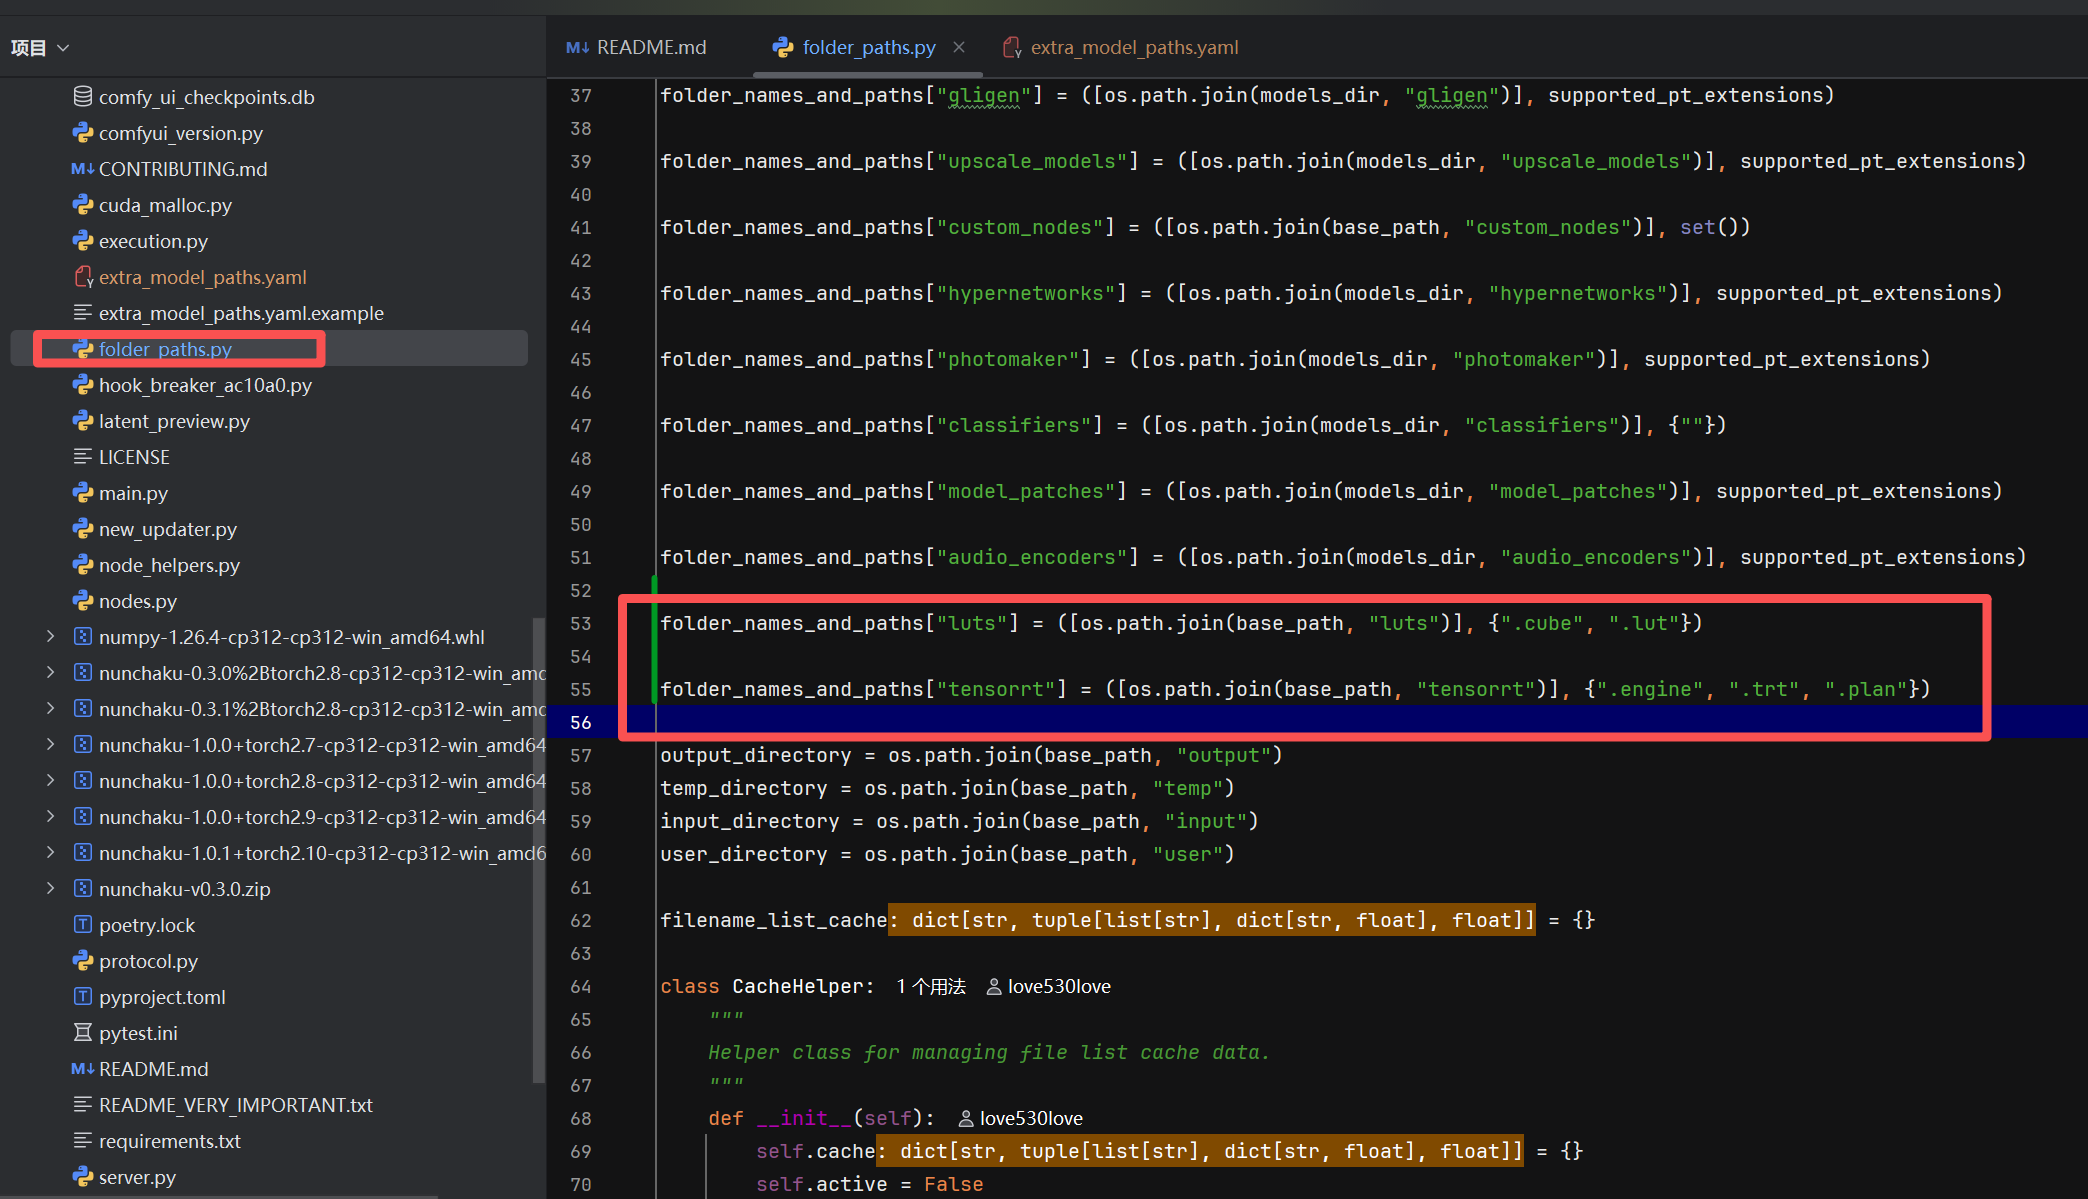The height and width of the screenshot is (1199, 2088).
Task: Click archive icon of nunchaku-v0.3.0.zip
Action: 83,889
